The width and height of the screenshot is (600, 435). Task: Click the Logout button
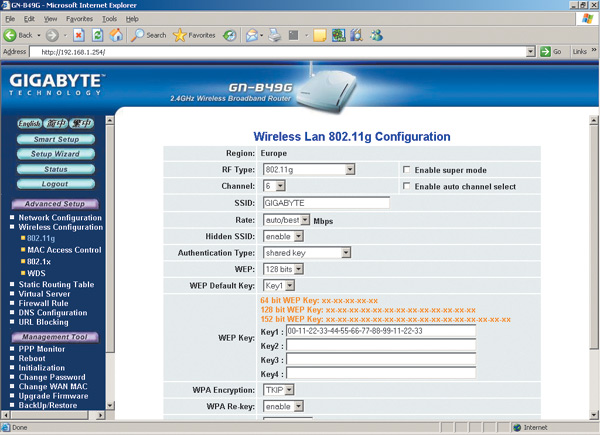click(55, 184)
